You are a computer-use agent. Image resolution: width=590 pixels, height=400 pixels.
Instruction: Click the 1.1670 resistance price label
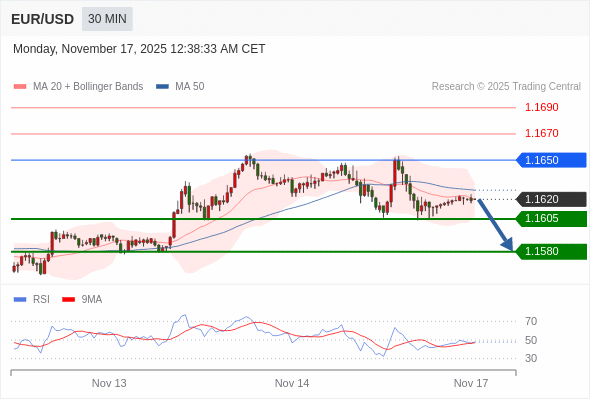541,133
